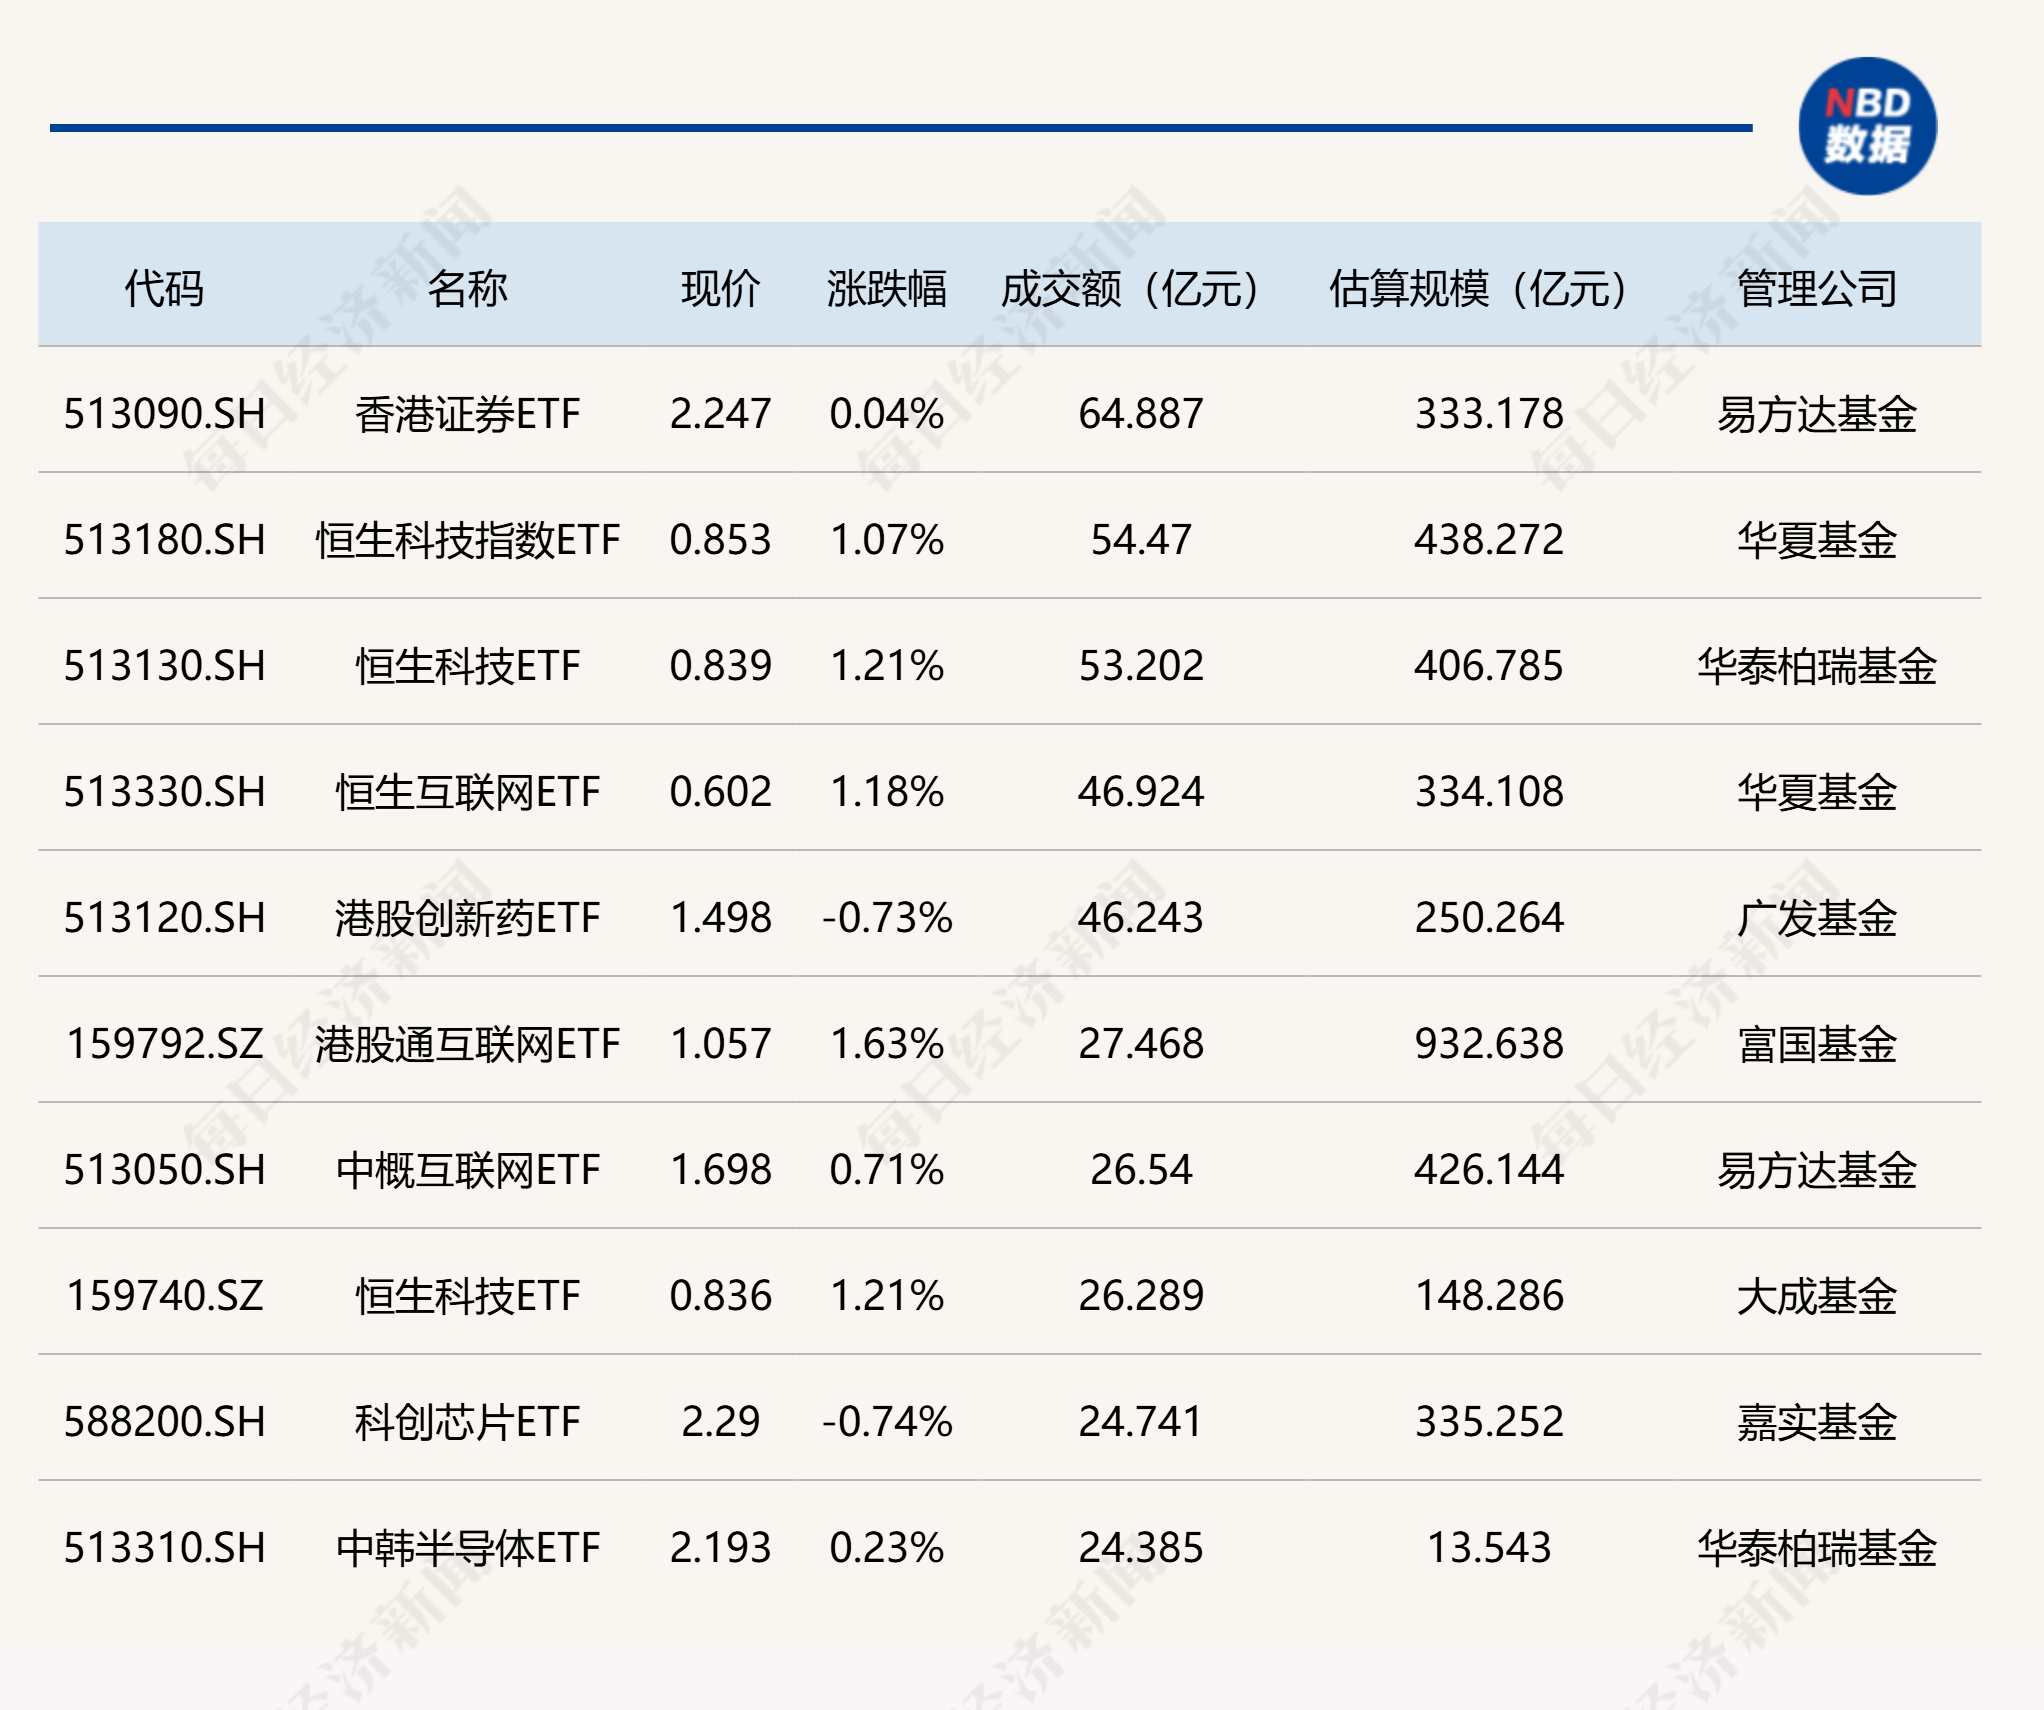Viewport: 2044px width, 1710px height.
Task: Click scale value 13.543
Action: pos(1488,1548)
